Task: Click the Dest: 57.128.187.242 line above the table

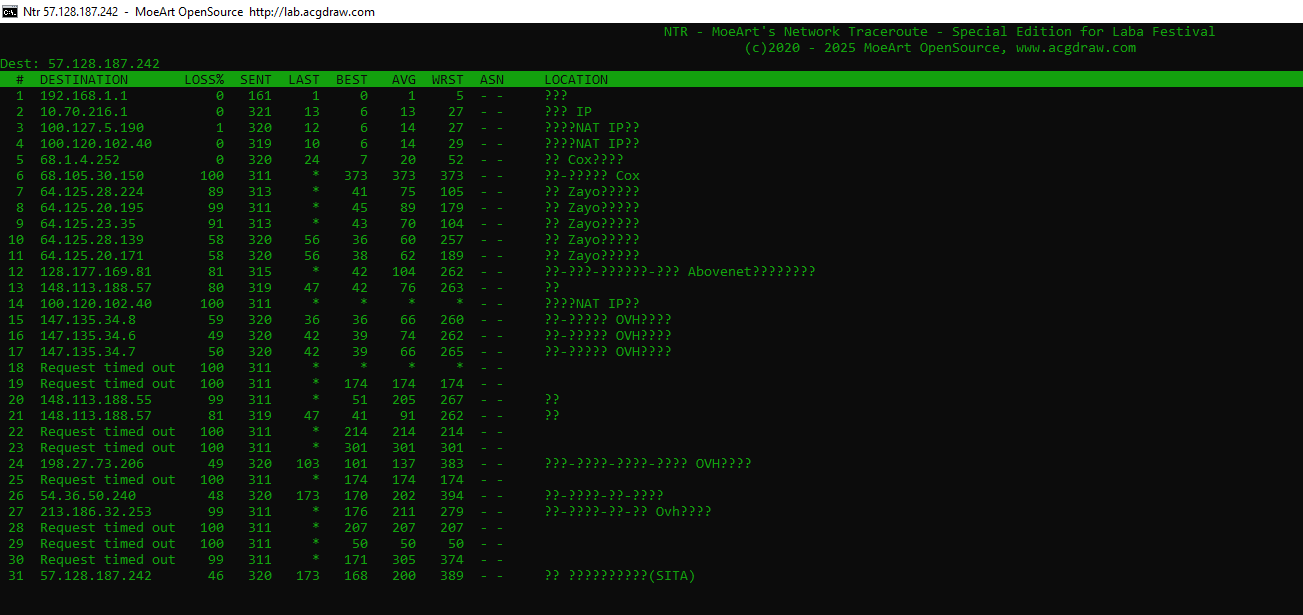Action: pyautogui.click(x=80, y=64)
